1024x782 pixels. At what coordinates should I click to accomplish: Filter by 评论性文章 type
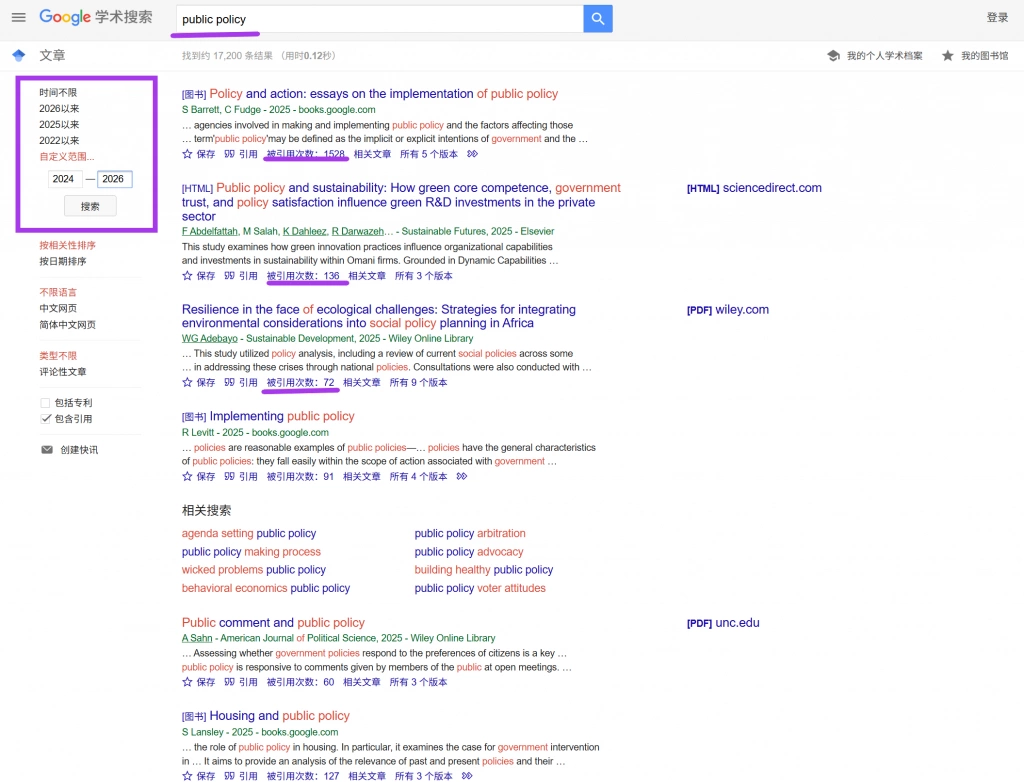(63, 372)
